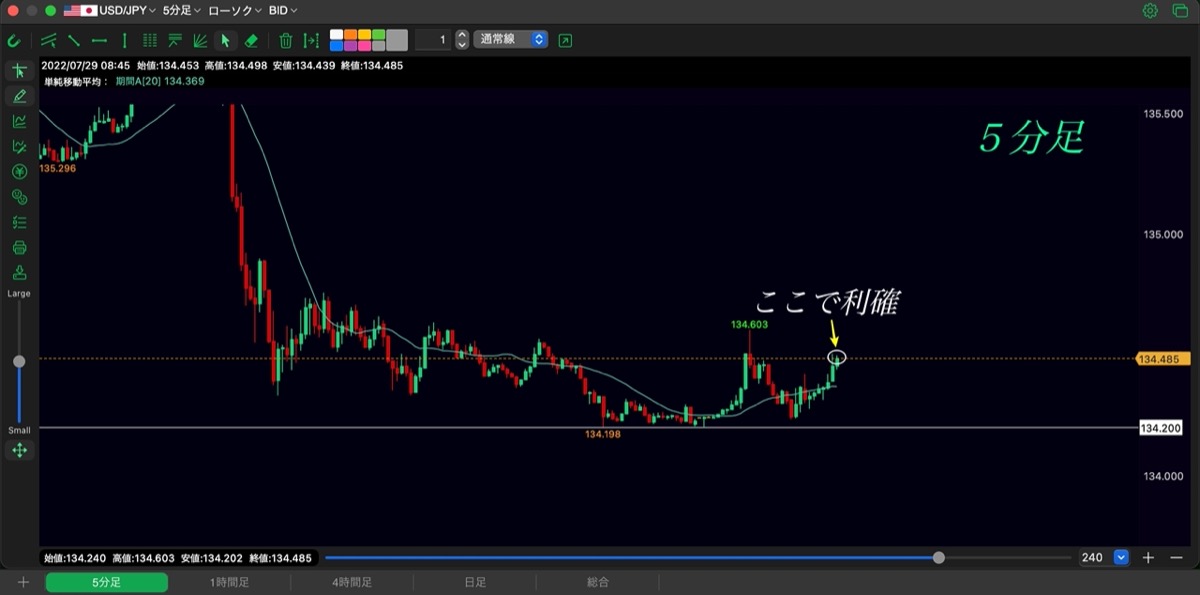
Task: Click the pop-out arrow icon in toolbar
Action: pyautogui.click(x=566, y=41)
